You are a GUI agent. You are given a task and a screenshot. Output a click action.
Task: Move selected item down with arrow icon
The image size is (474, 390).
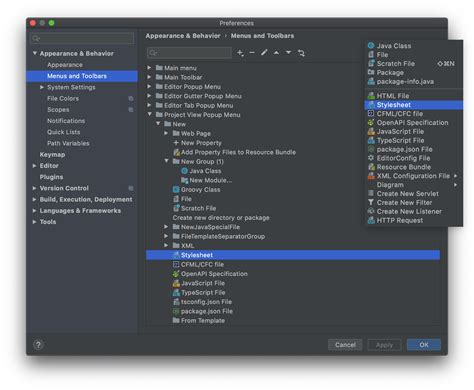tap(289, 53)
